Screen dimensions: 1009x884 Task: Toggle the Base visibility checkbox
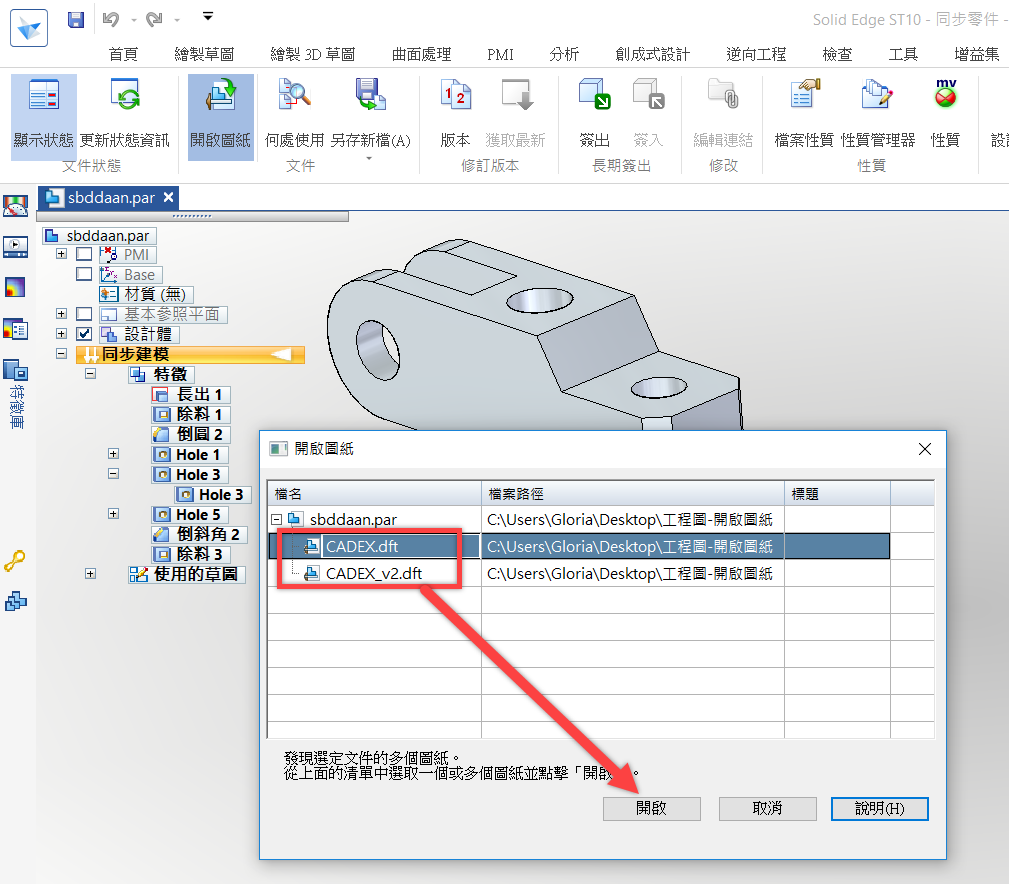click(84, 274)
